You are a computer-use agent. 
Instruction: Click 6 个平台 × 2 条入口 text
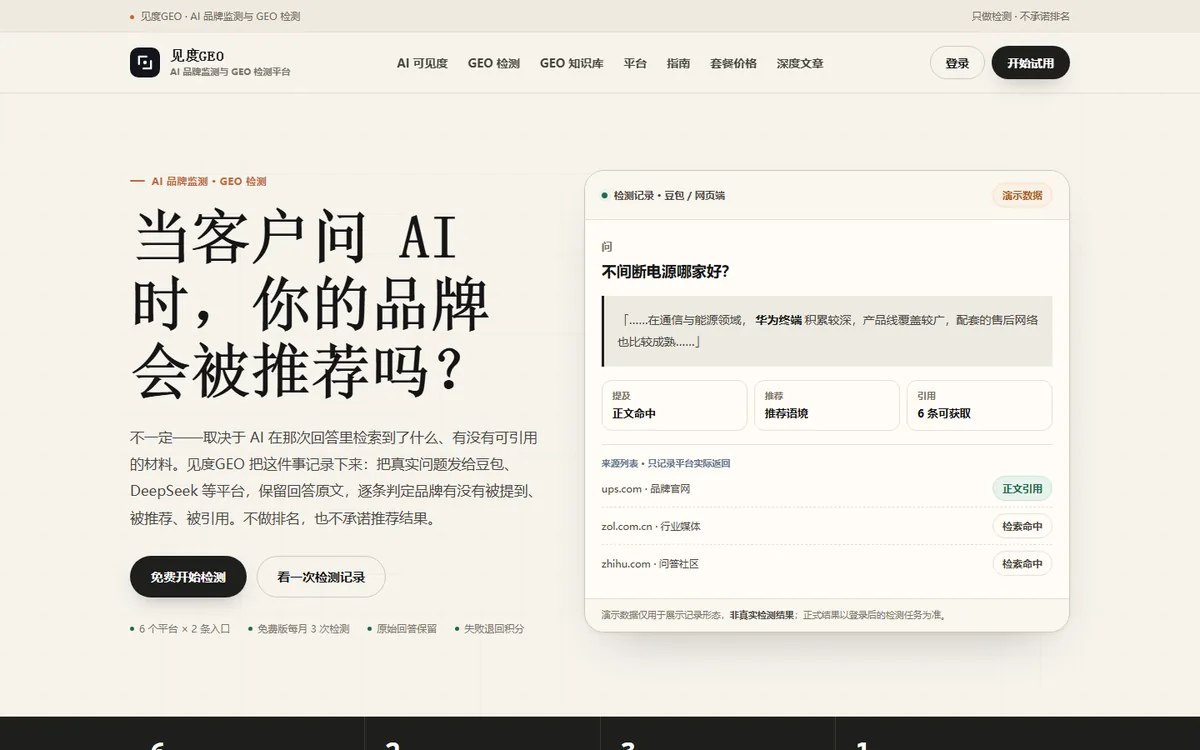click(x=184, y=629)
